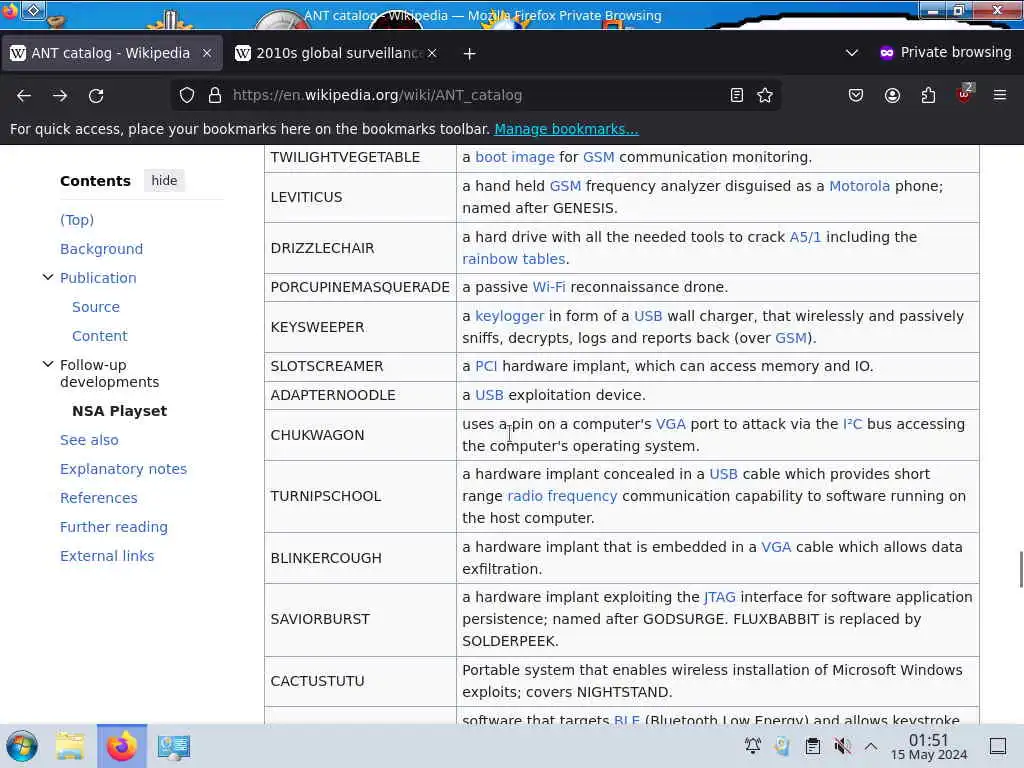
Task: Open the keylogger link
Action: click(509, 316)
